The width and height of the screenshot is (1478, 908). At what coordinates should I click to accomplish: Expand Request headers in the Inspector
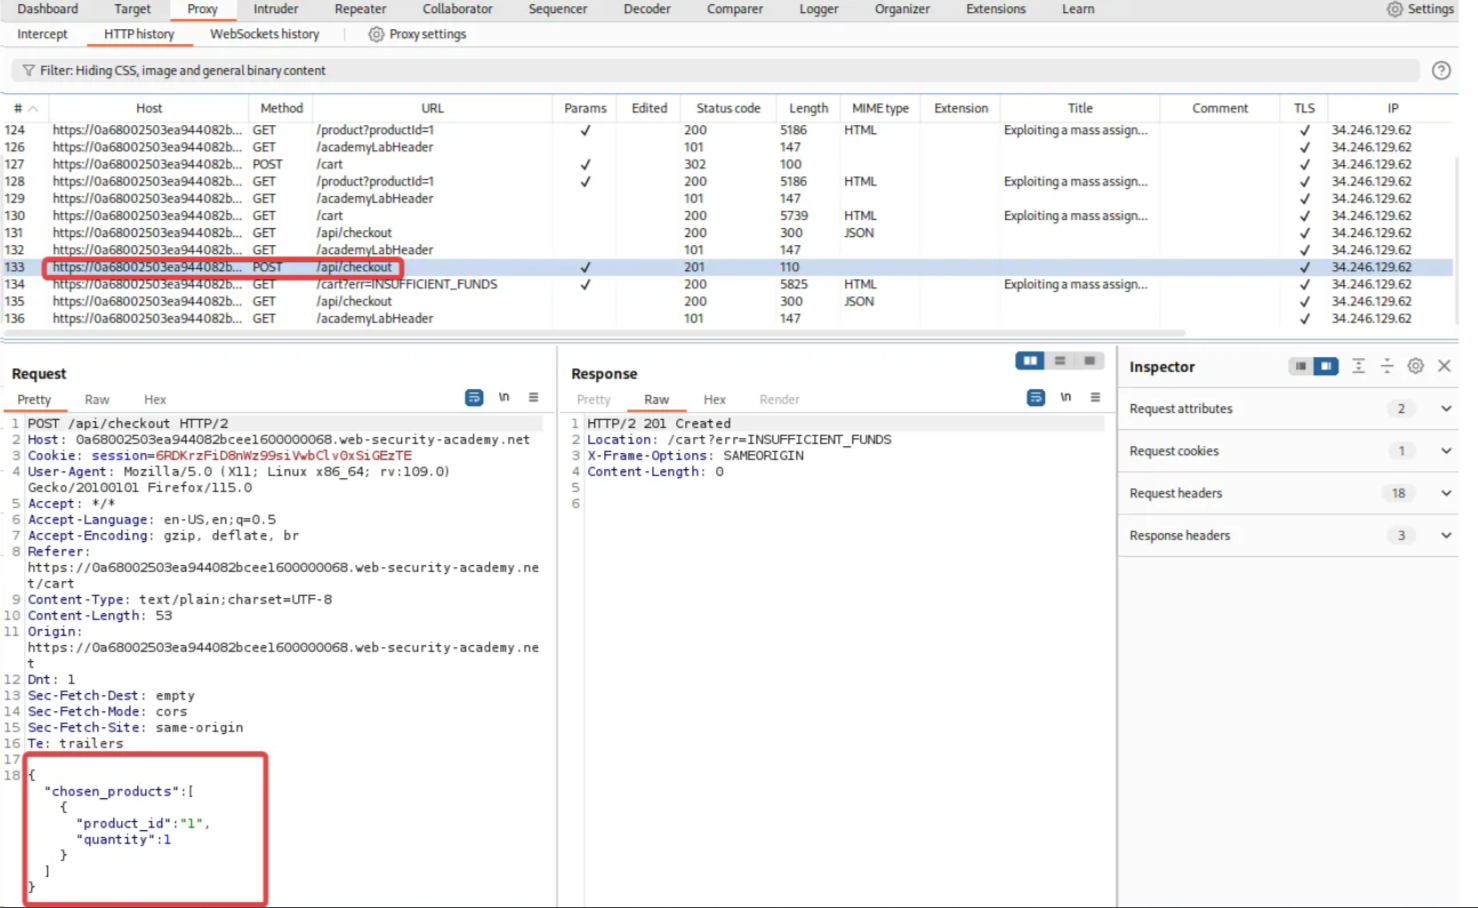[x=1445, y=492]
